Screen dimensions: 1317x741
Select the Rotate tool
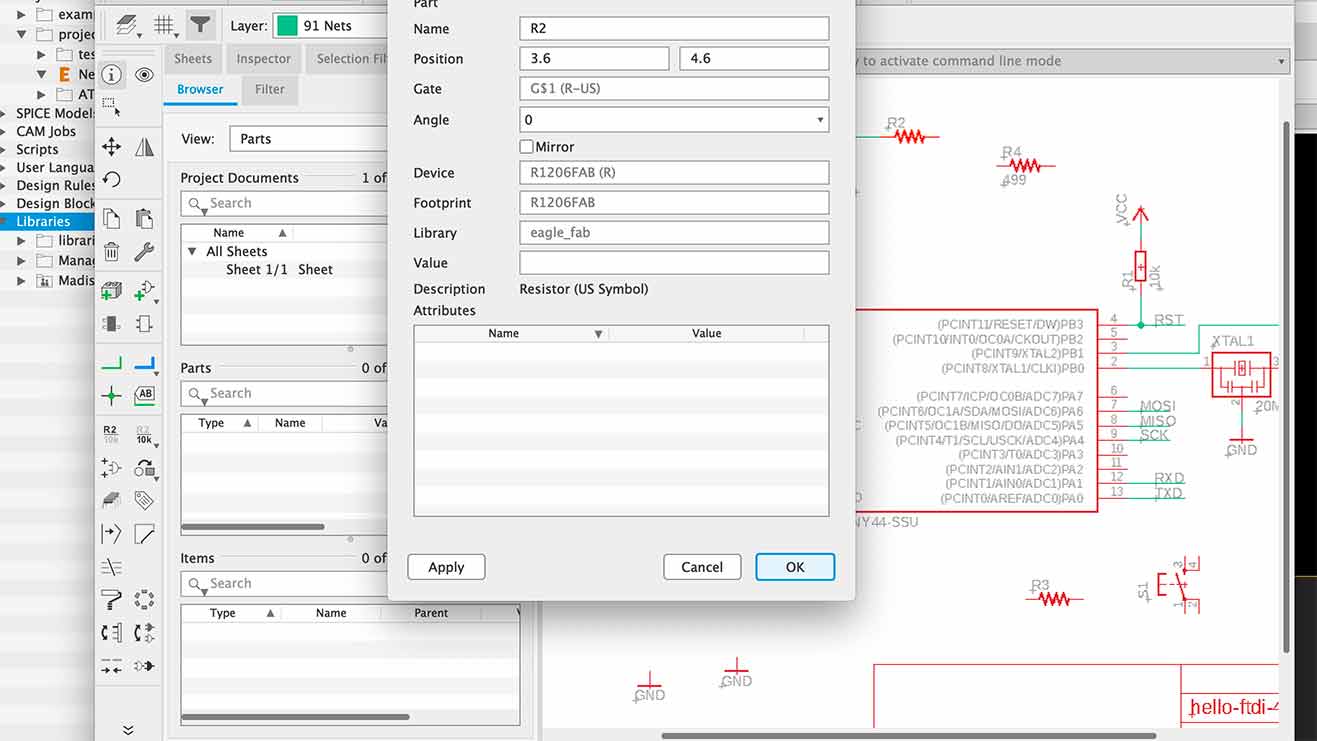pos(111,180)
